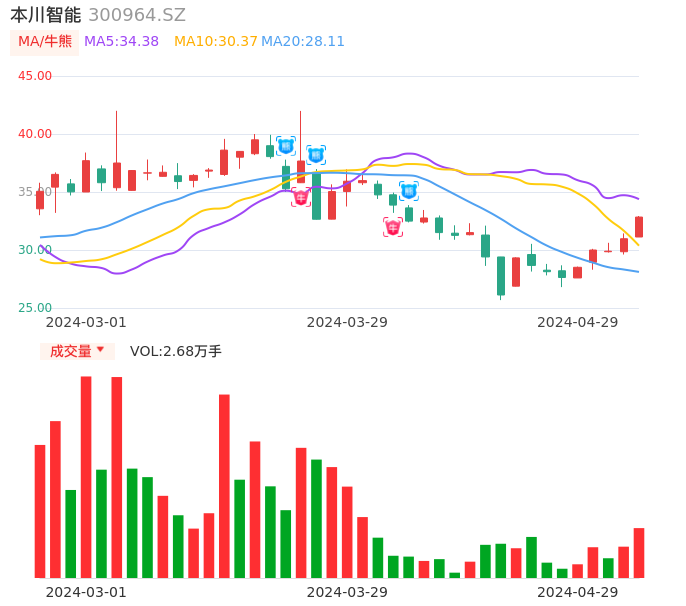
Task: Click the 2024-03-29 date under price chart
Action: pos(347,322)
